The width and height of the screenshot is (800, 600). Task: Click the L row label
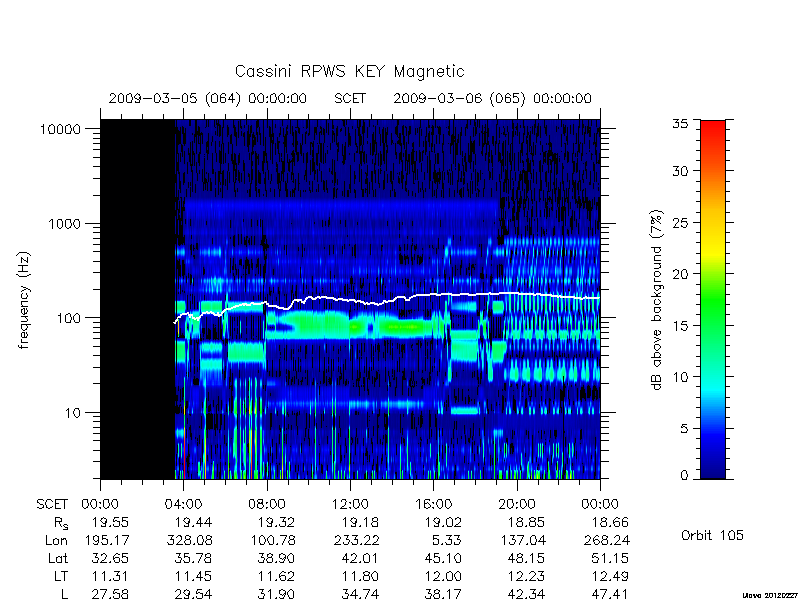(64, 594)
